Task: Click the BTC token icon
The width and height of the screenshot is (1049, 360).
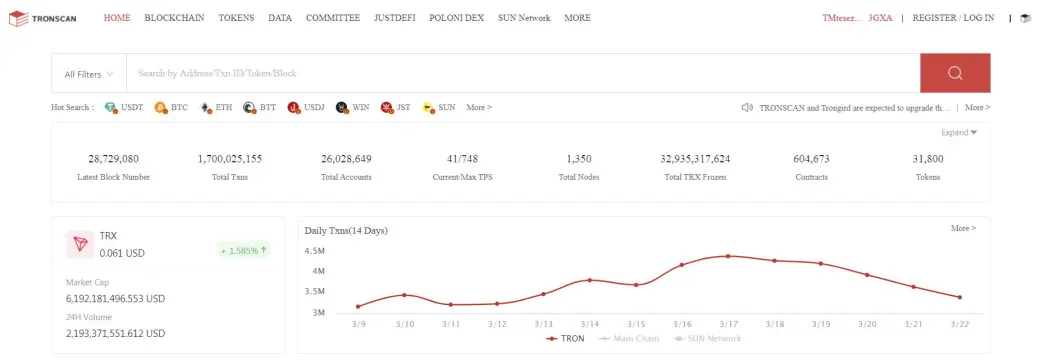Action: 161,107
